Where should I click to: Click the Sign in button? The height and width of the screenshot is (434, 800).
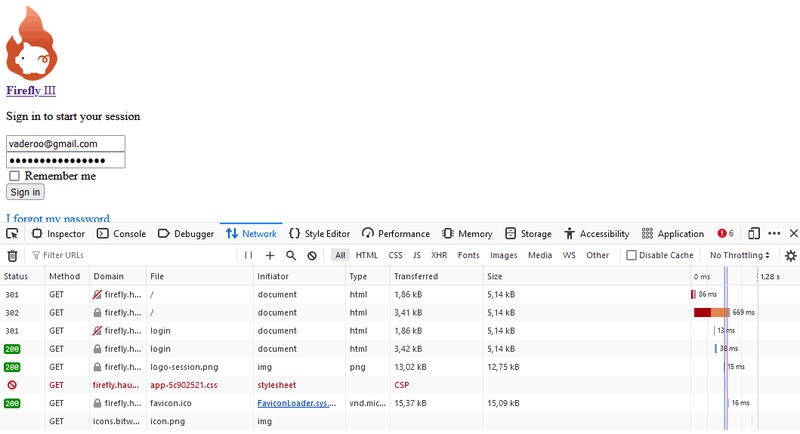coord(25,192)
